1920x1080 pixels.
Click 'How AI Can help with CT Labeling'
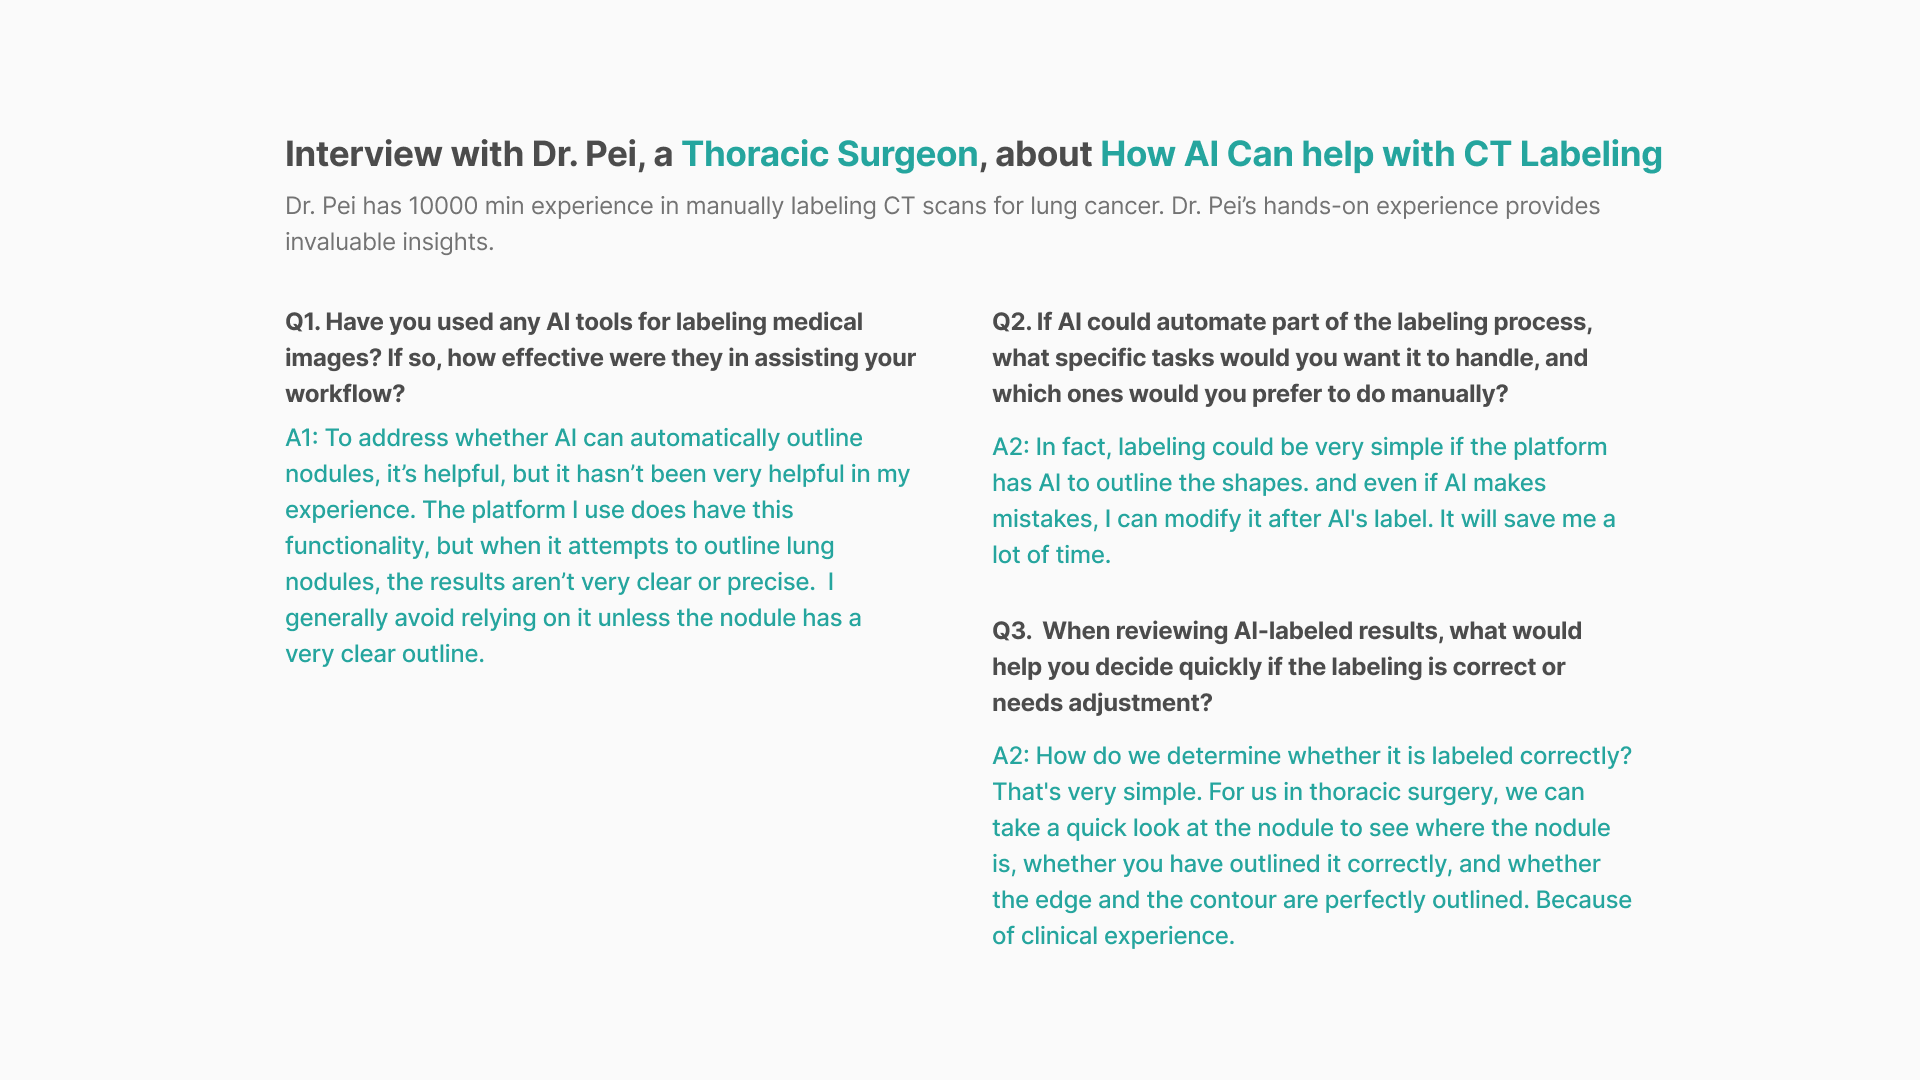pos(1381,154)
